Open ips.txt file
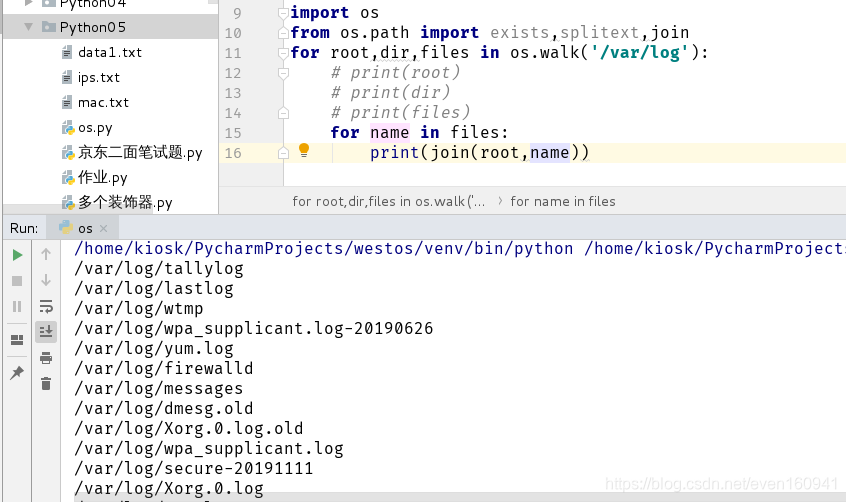This screenshot has height=502, width=846. click(x=99, y=77)
